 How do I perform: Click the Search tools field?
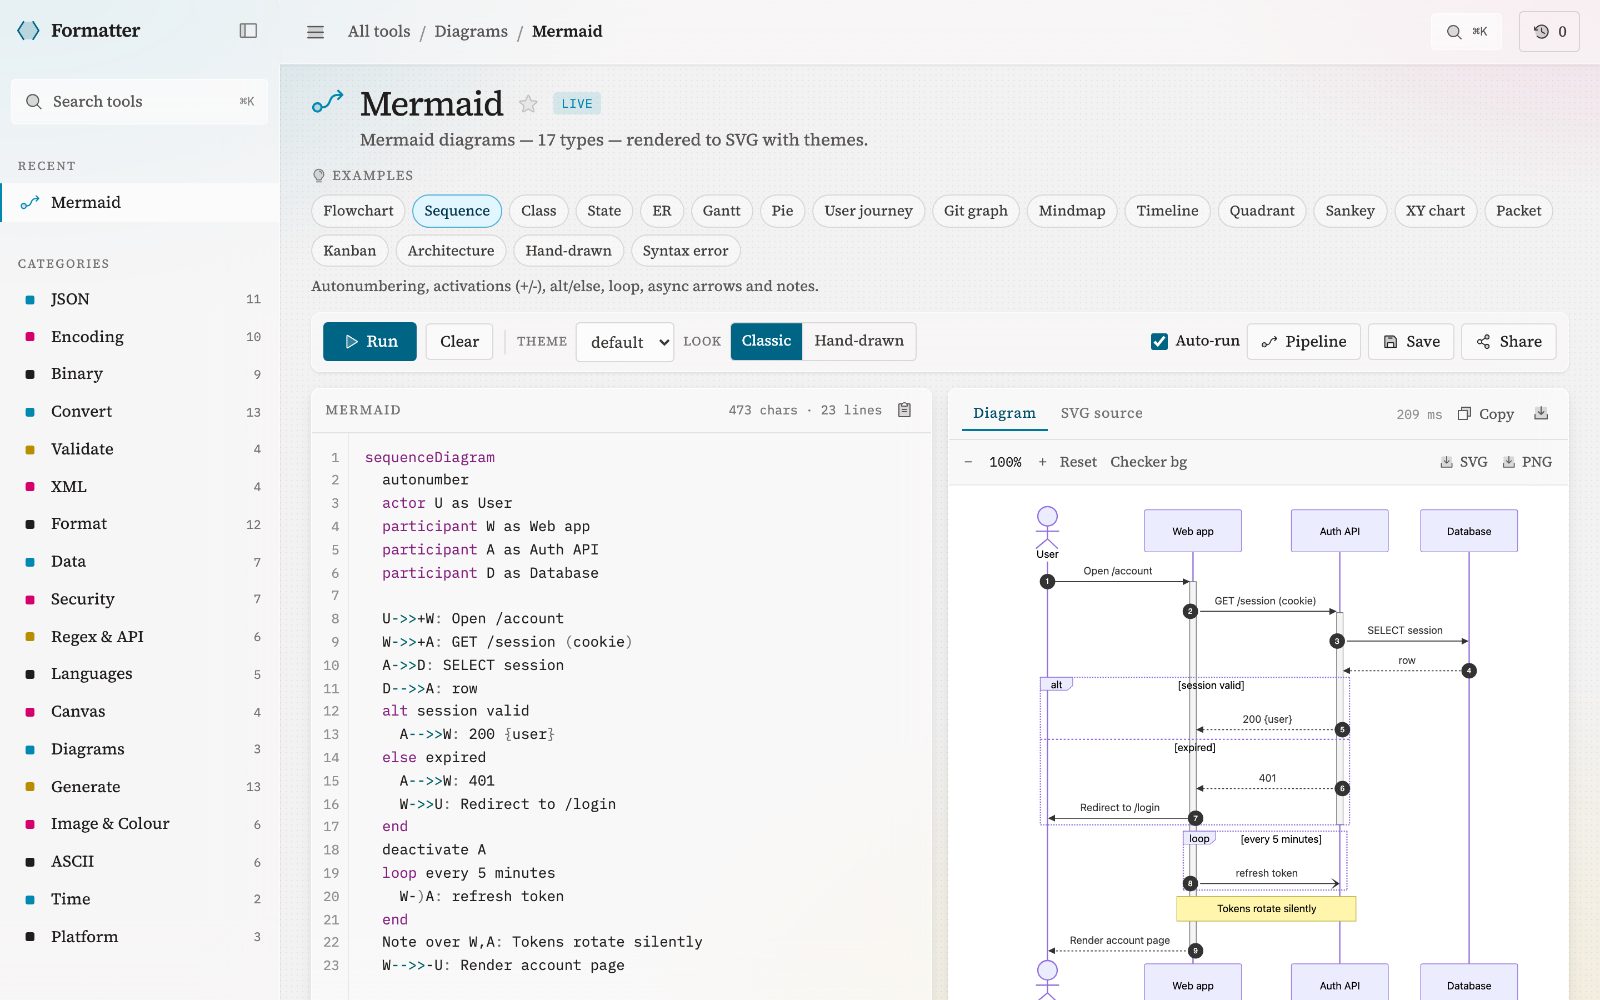coord(139,102)
